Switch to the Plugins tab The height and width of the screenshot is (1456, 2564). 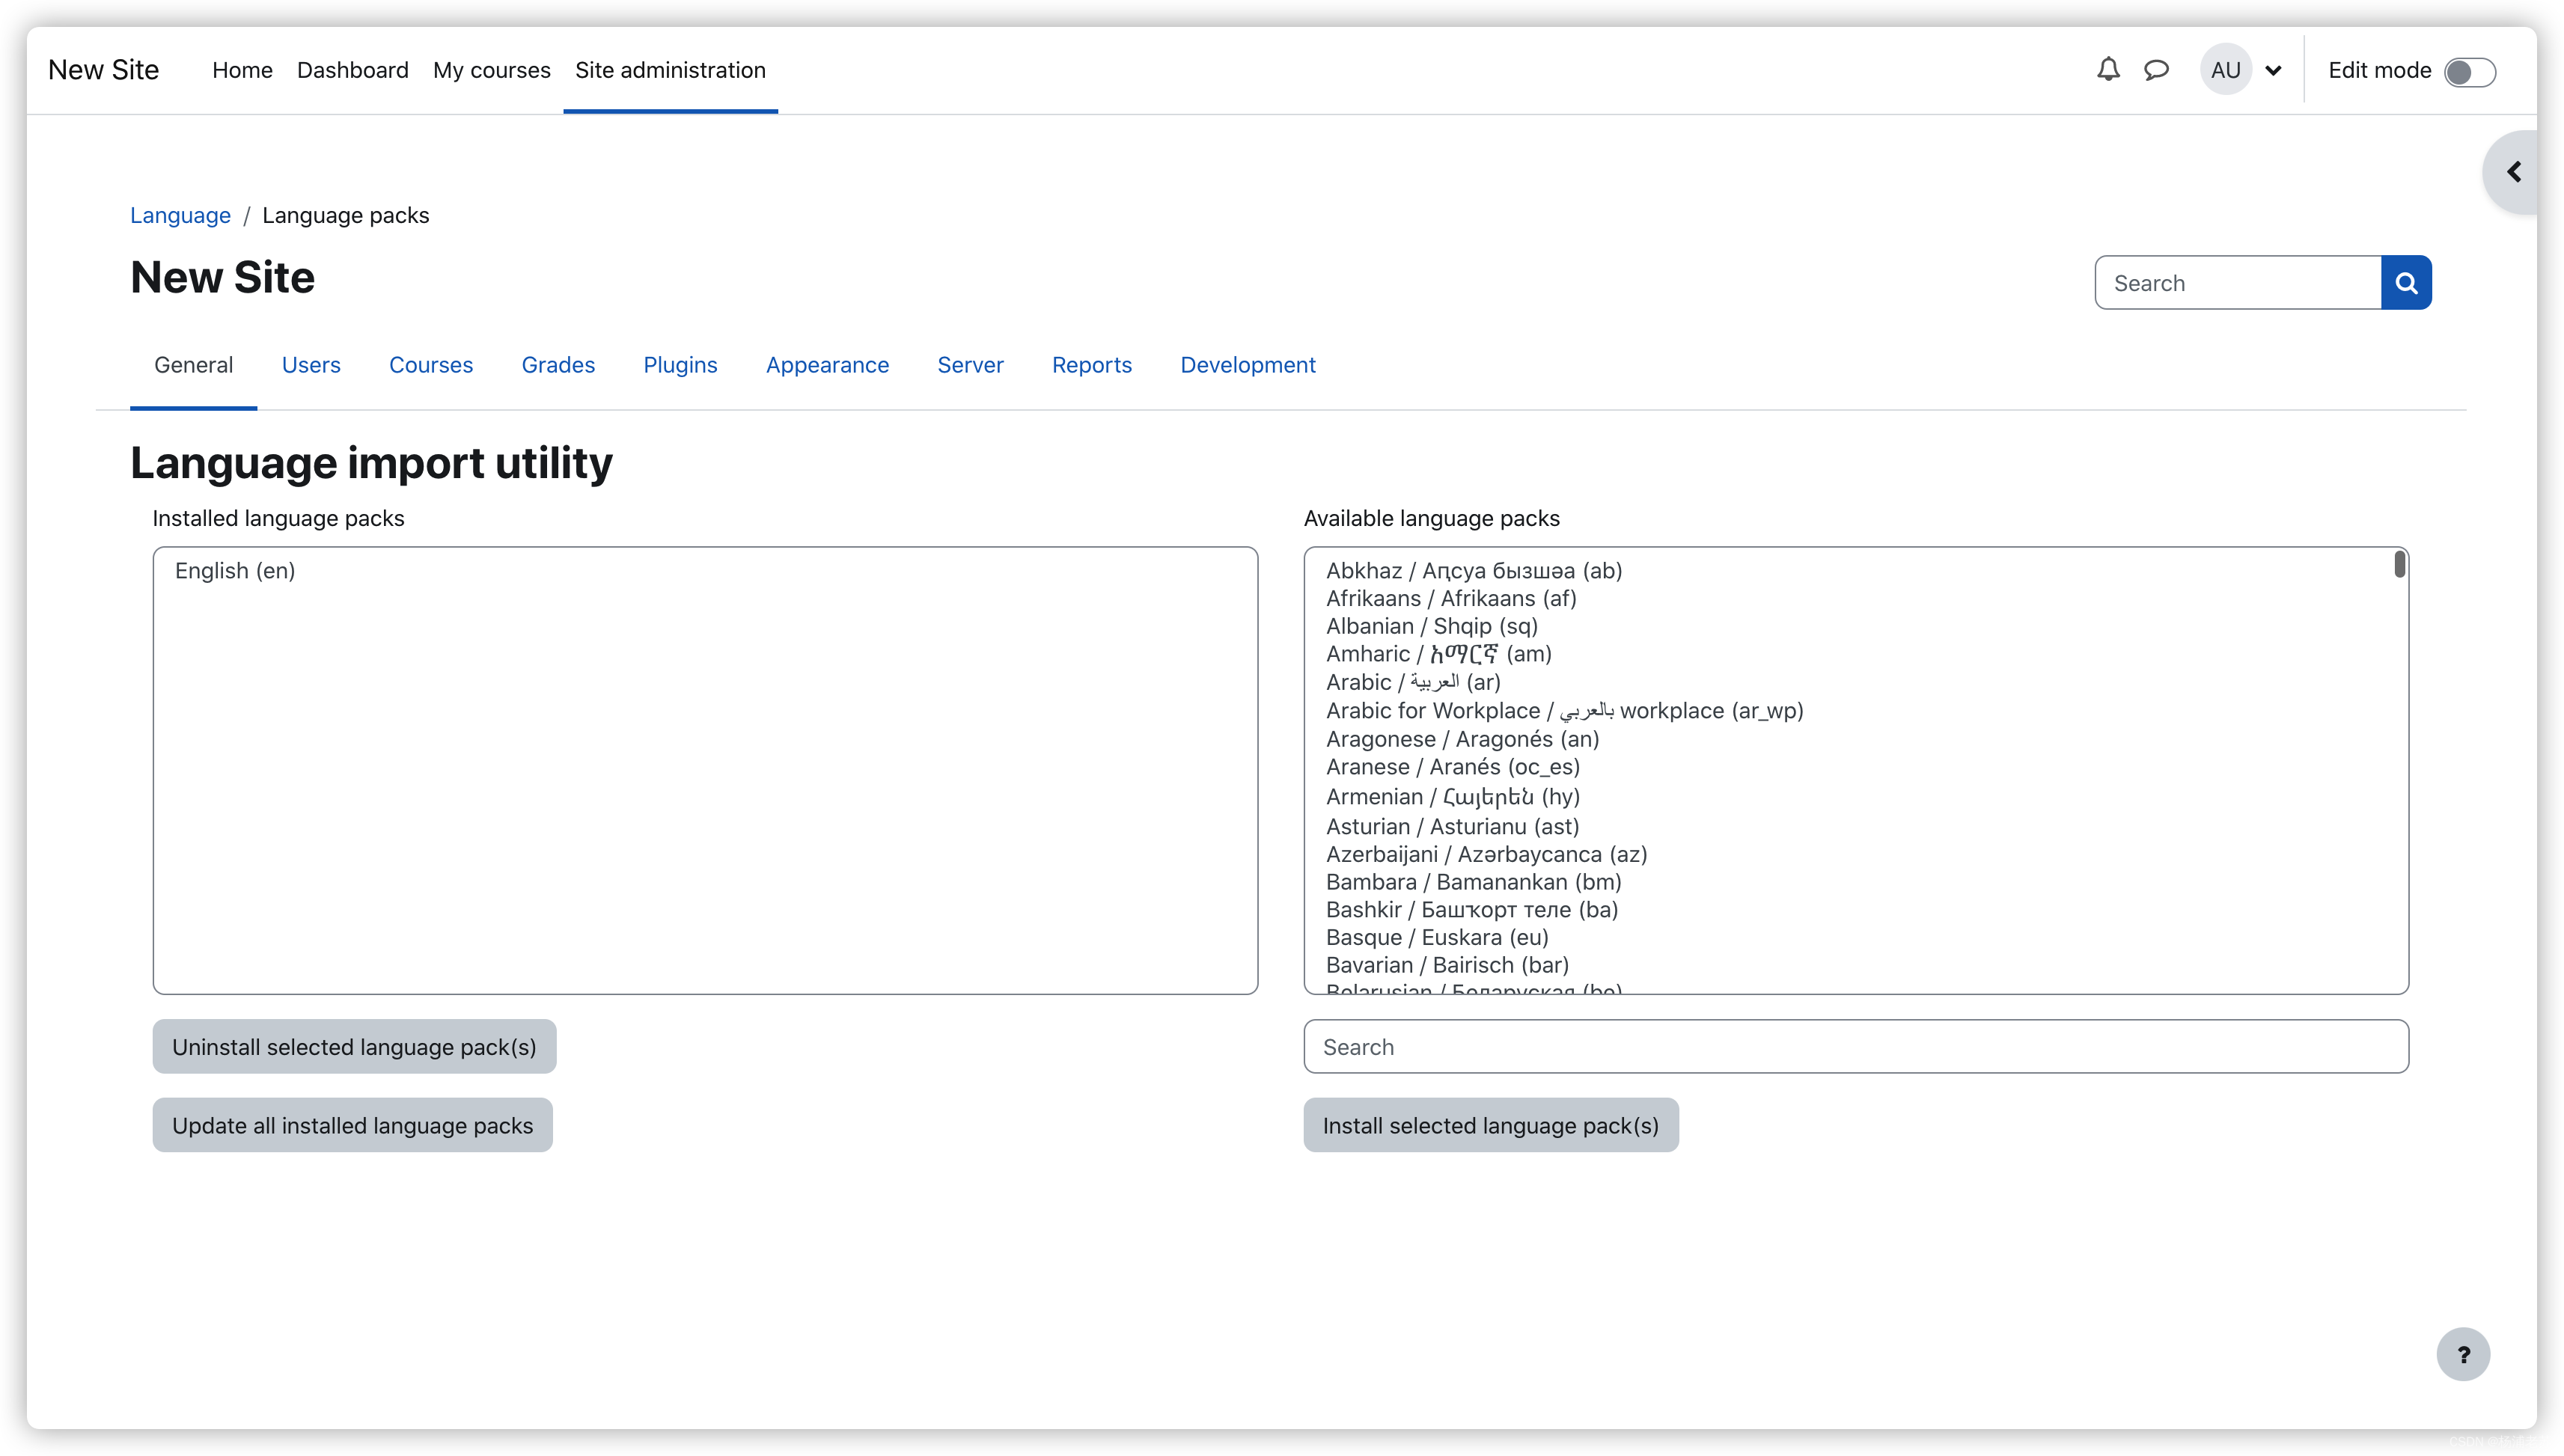point(680,365)
